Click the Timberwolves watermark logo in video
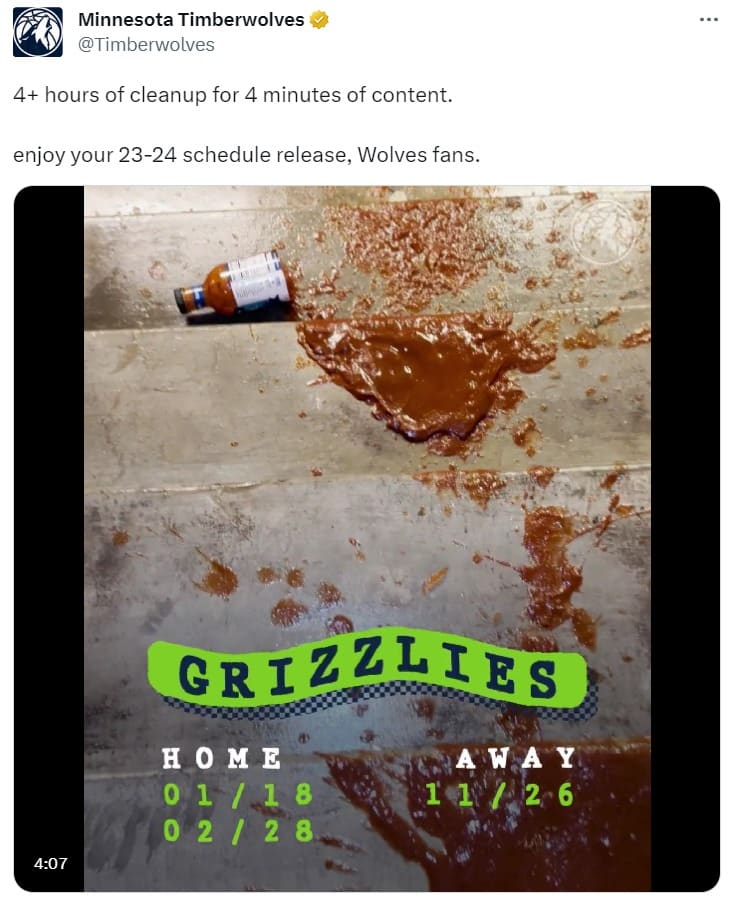This screenshot has width=729, height=901. (x=603, y=231)
